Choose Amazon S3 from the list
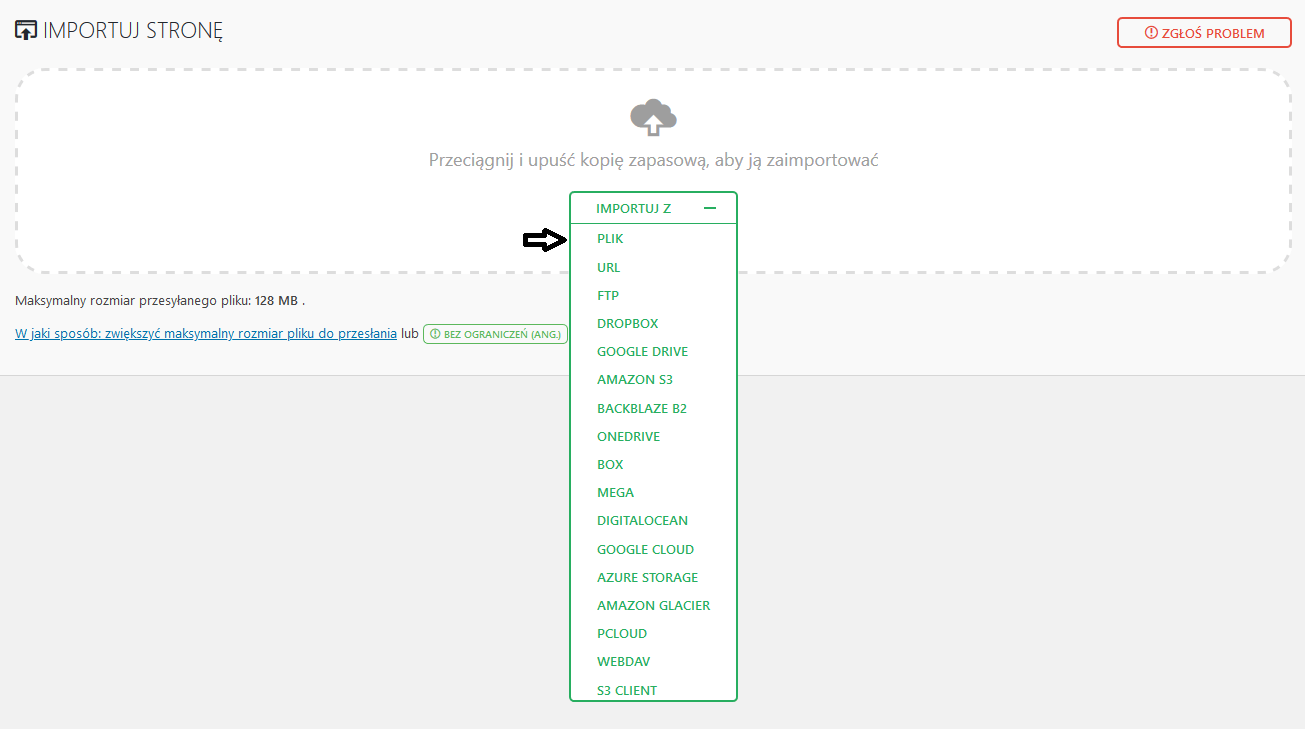1305x729 pixels. (634, 380)
